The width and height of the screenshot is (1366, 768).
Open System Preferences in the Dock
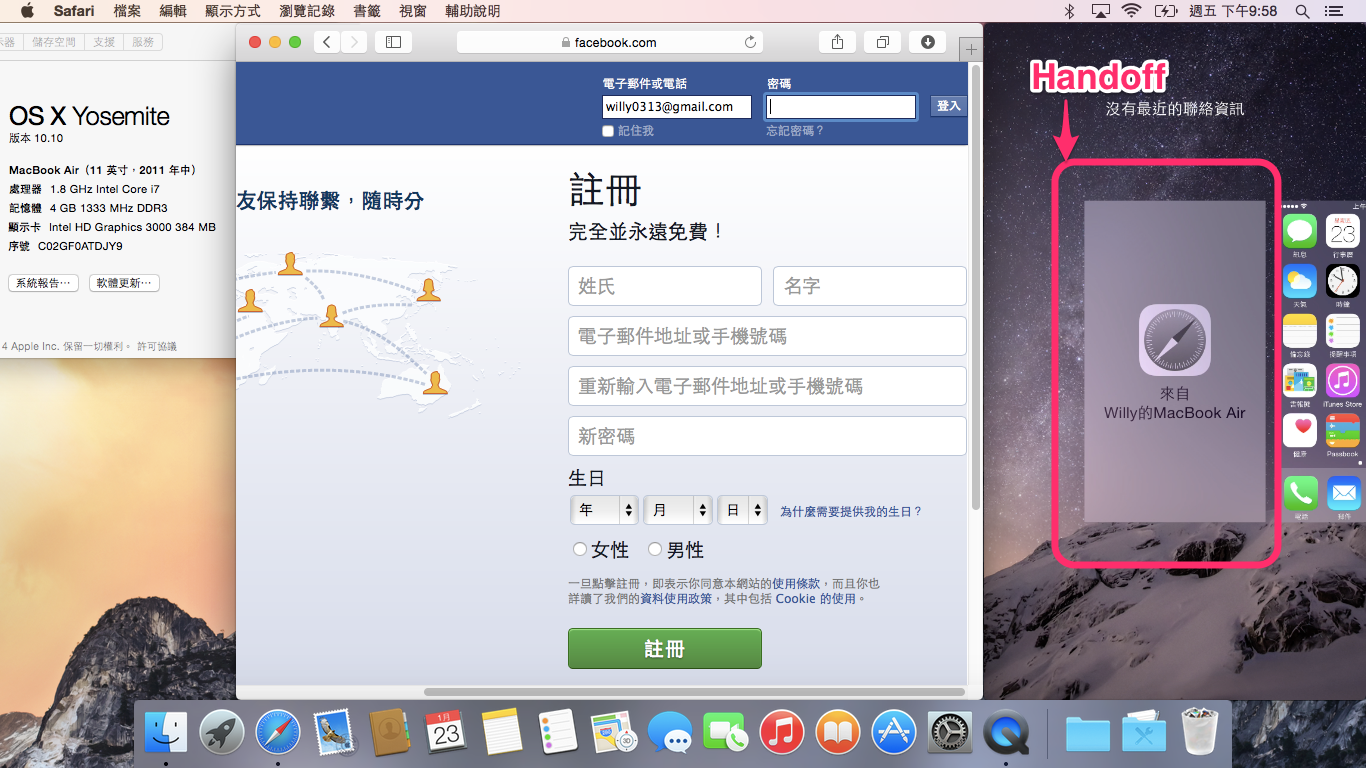click(x=950, y=732)
